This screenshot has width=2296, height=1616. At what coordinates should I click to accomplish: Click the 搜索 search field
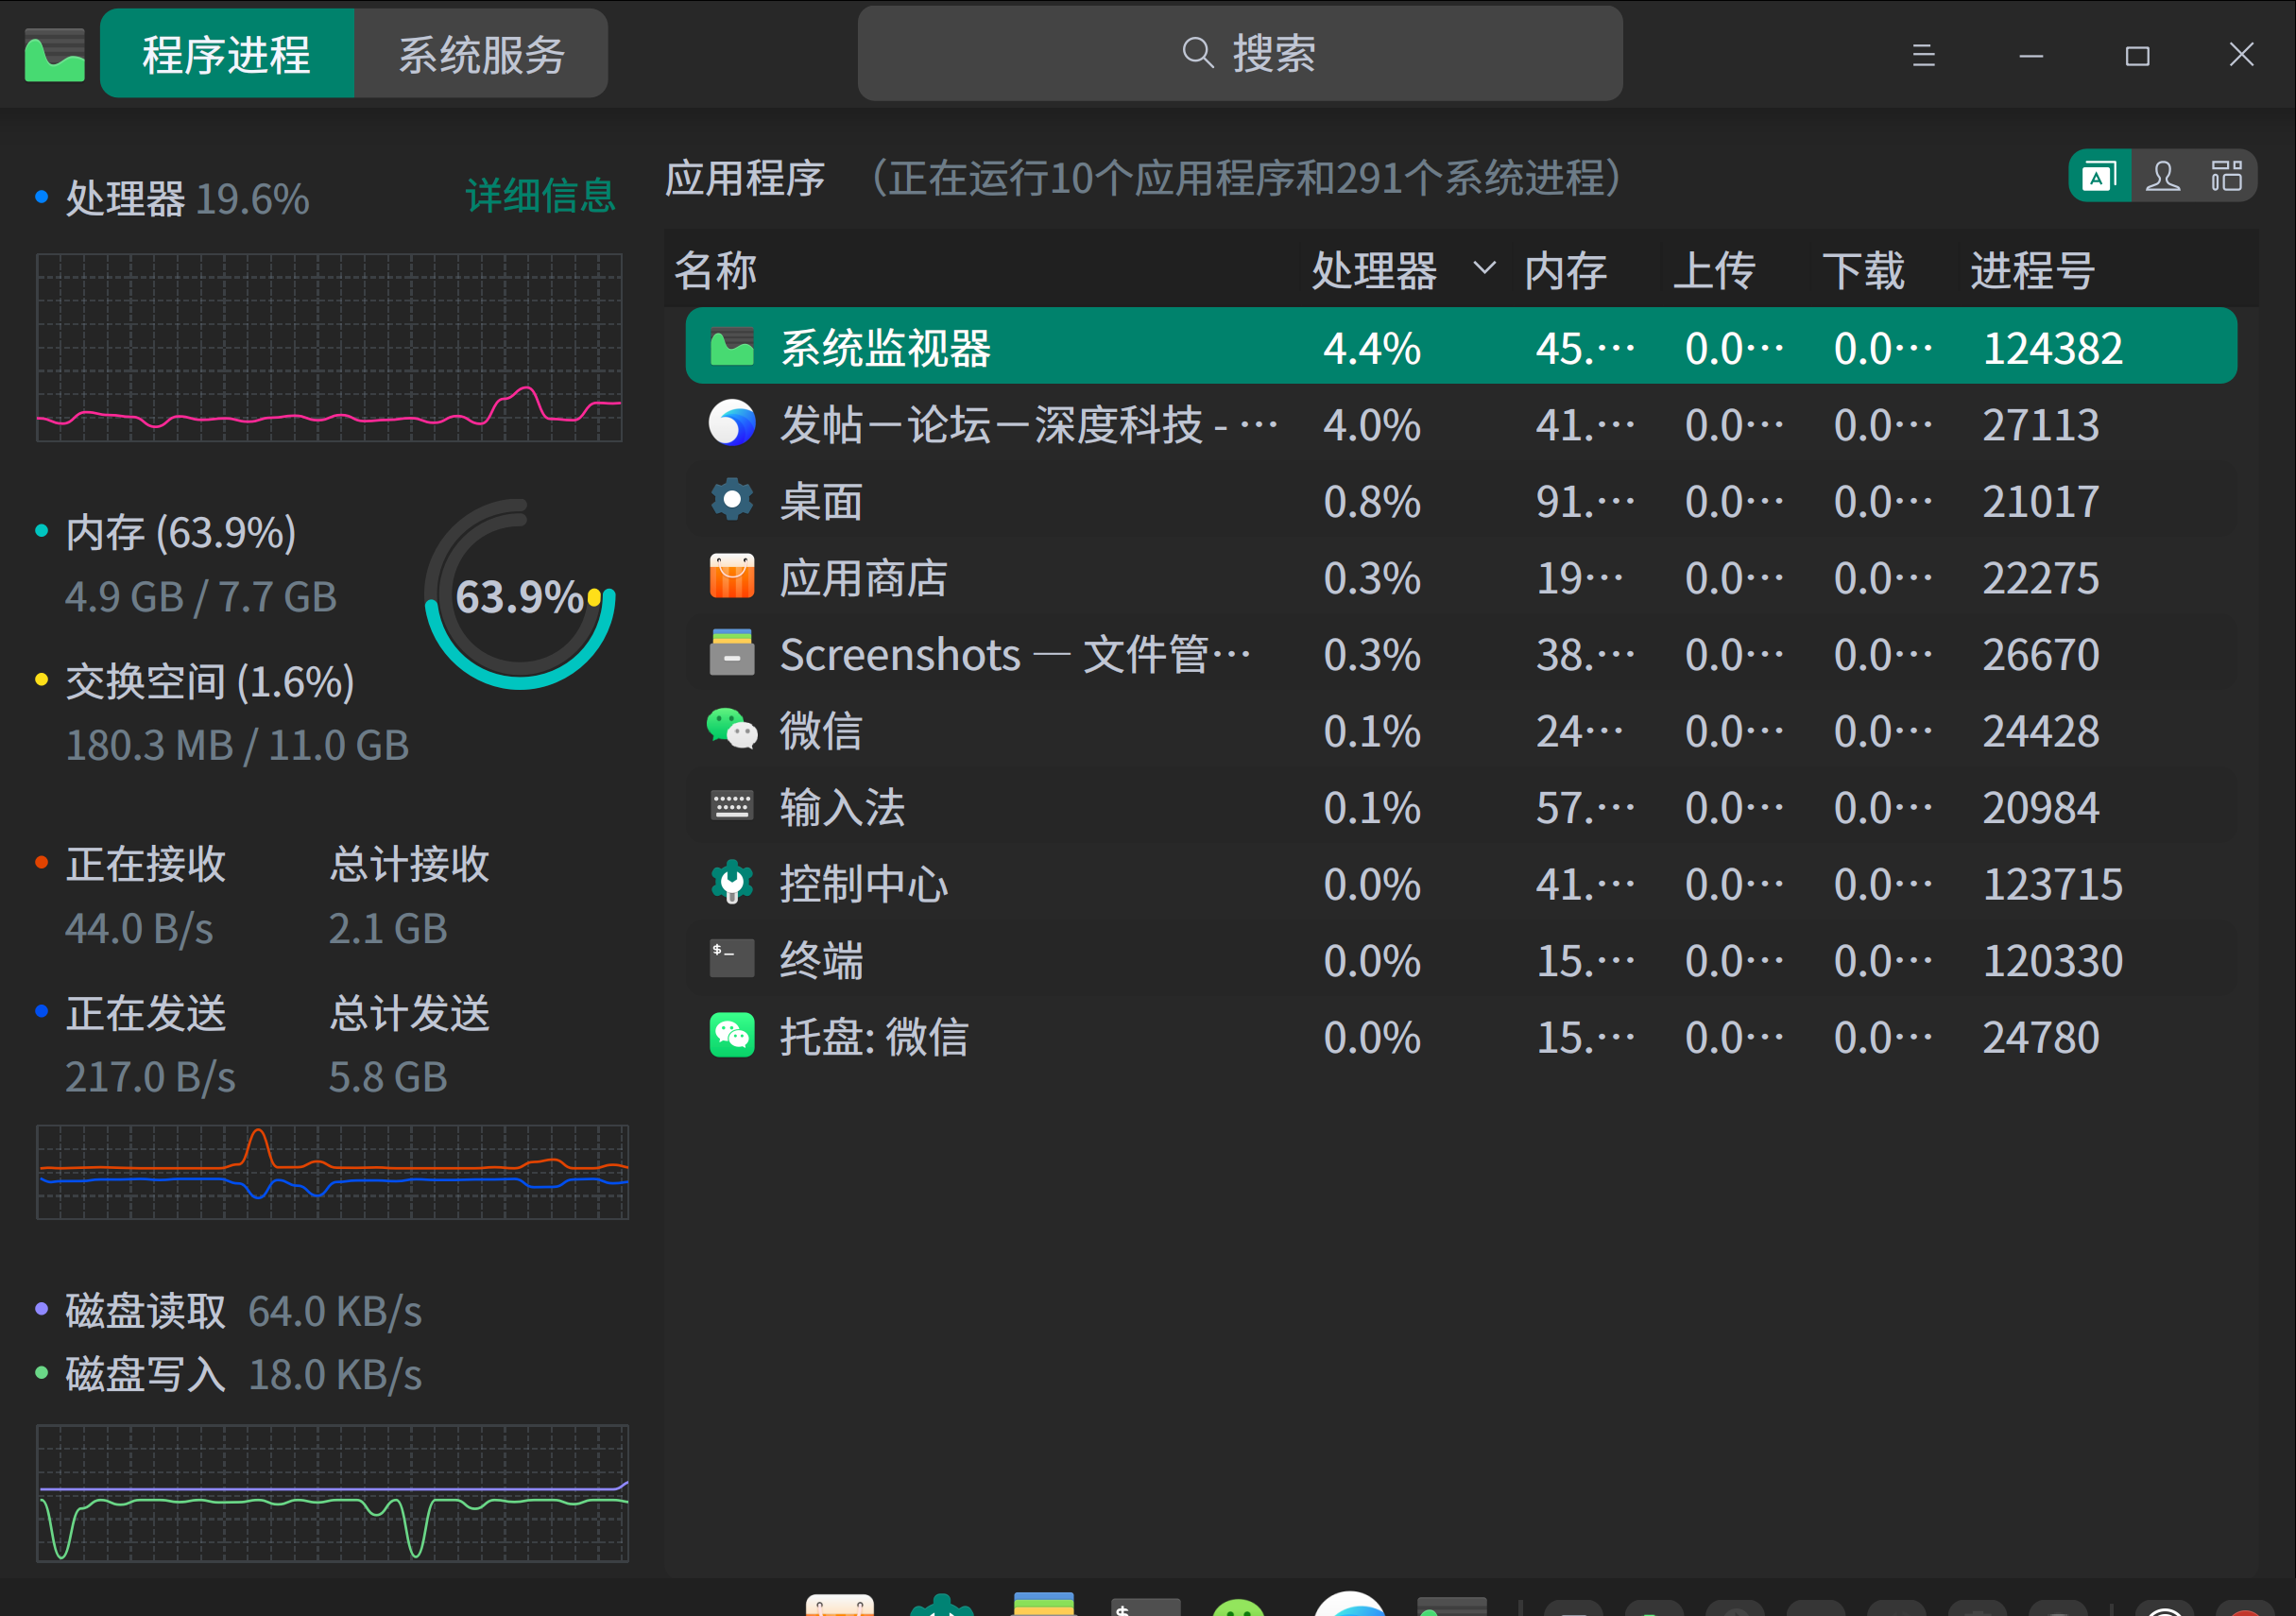tap(1240, 54)
